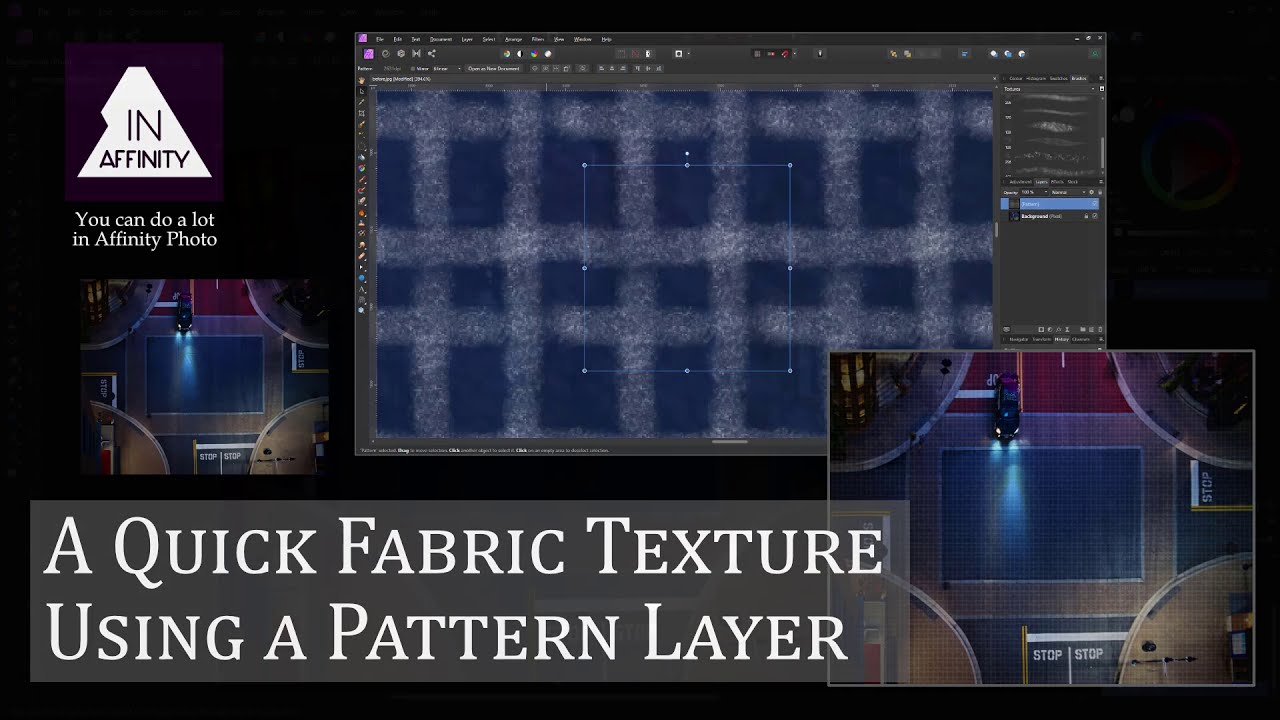
Task: Toggle the Quick Mask toolbar icon
Action: click(679, 53)
